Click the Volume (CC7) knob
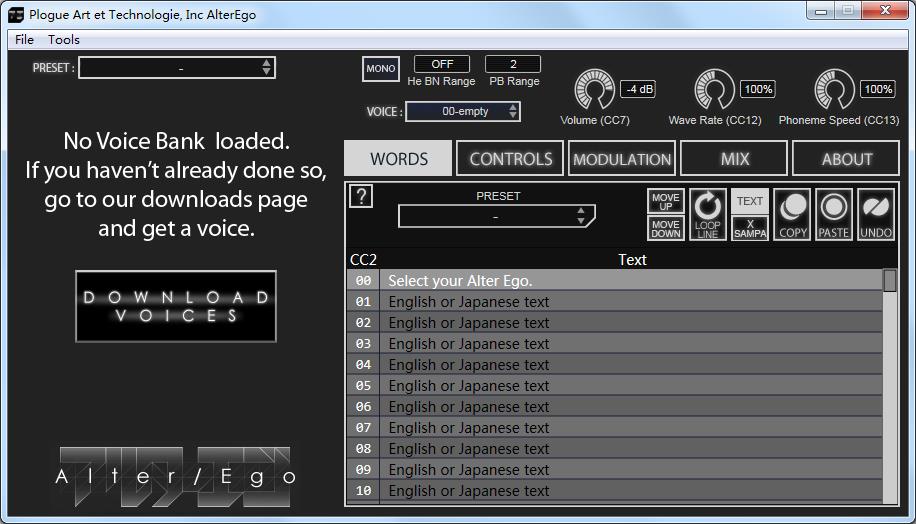 coord(594,91)
